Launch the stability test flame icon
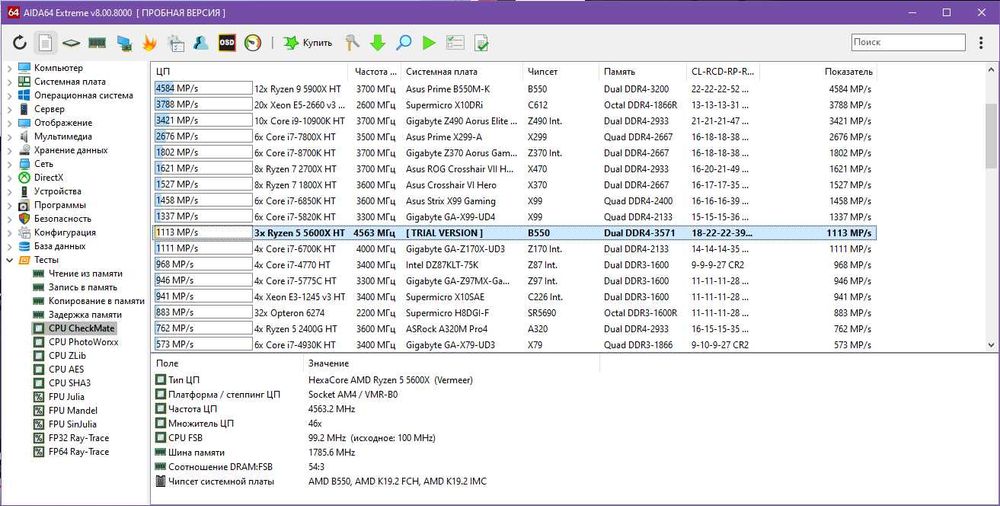Image resolution: width=1000 pixels, height=506 pixels. 149,43
